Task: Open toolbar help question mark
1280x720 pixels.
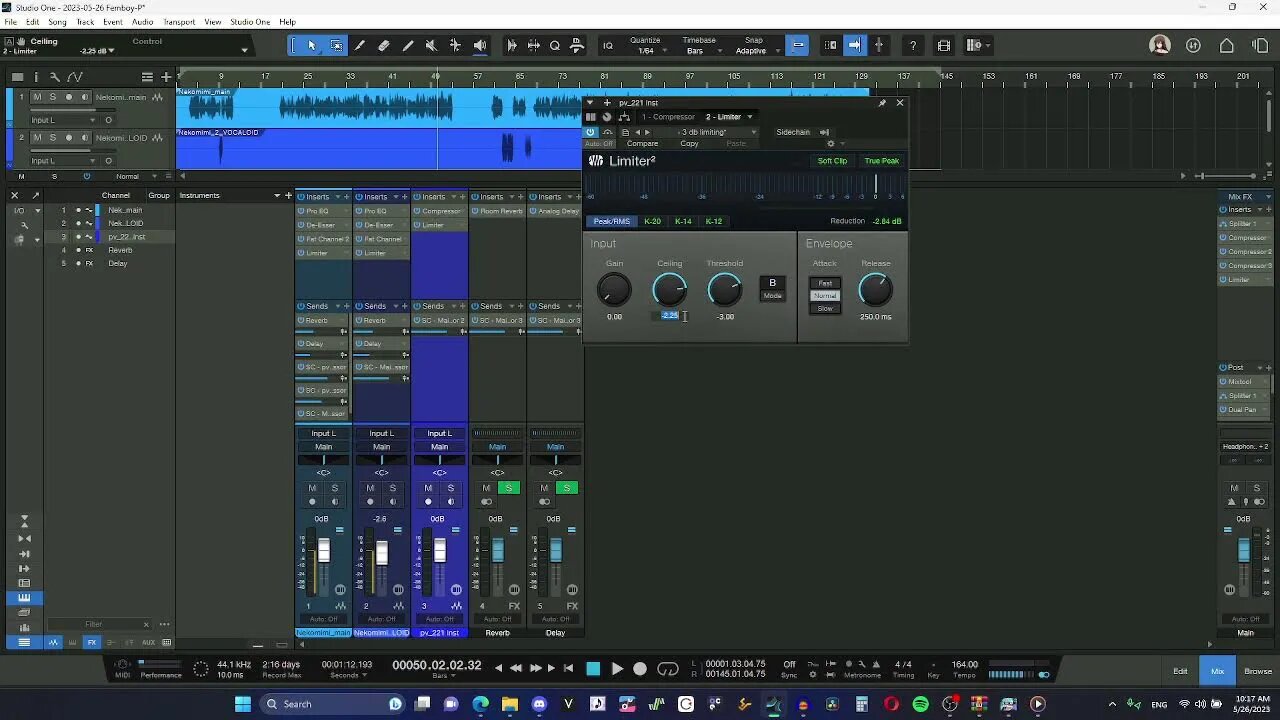Action: [912, 45]
